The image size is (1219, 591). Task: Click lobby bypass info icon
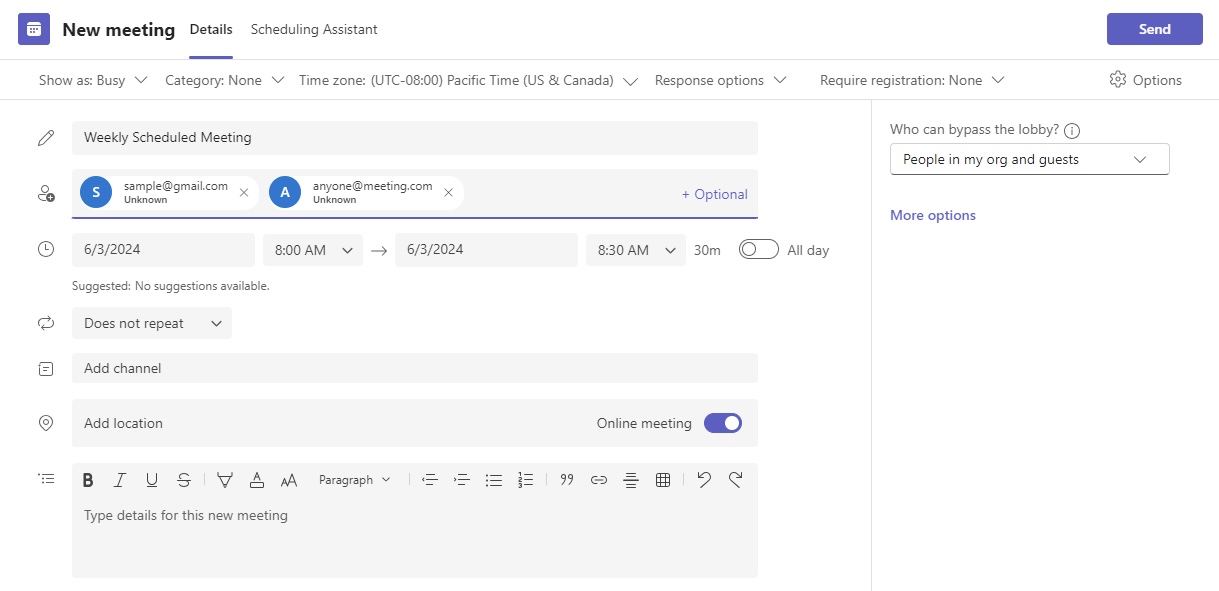click(x=1072, y=131)
